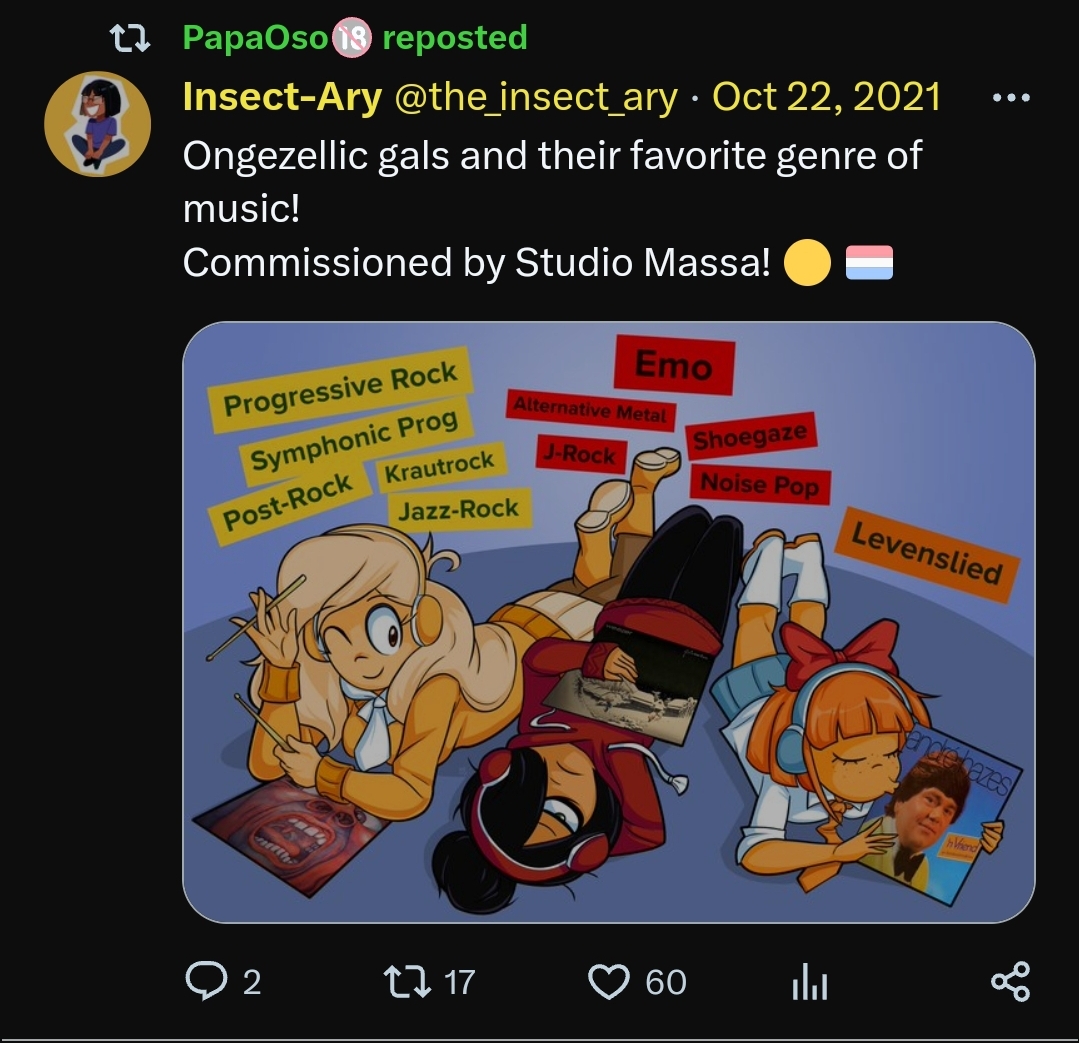1079x1043 pixels.
Task: Click the Insect-Ary display name
Action: click(282, 97)
